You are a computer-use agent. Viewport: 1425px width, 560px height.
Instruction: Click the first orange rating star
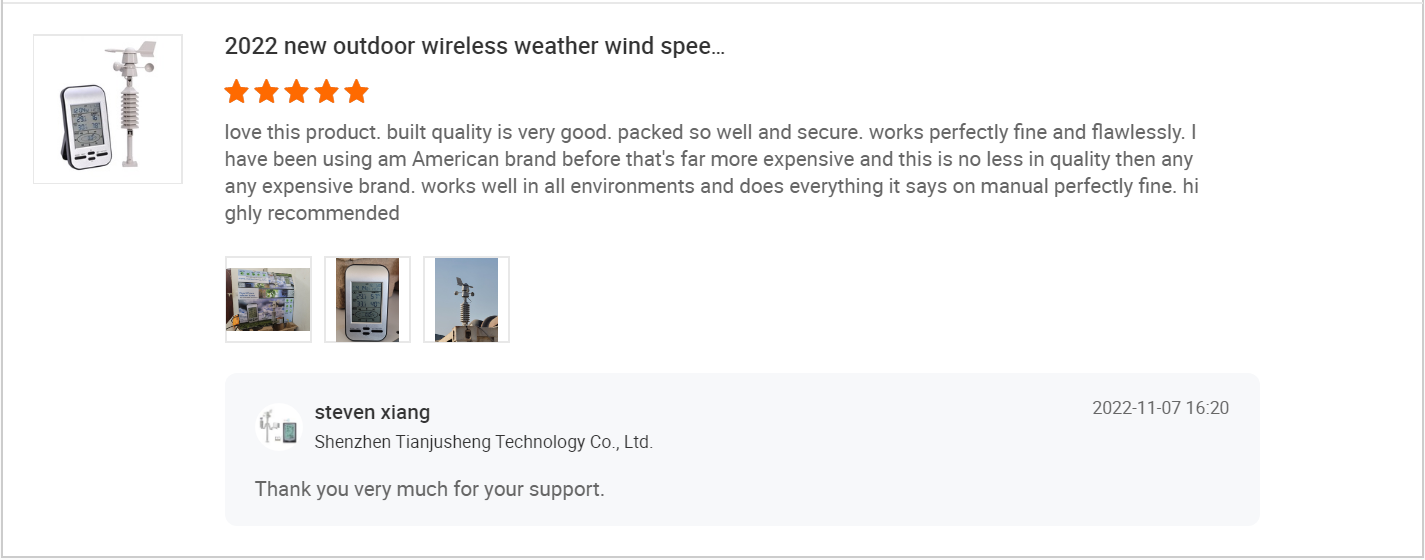click(x=236, y=93)
